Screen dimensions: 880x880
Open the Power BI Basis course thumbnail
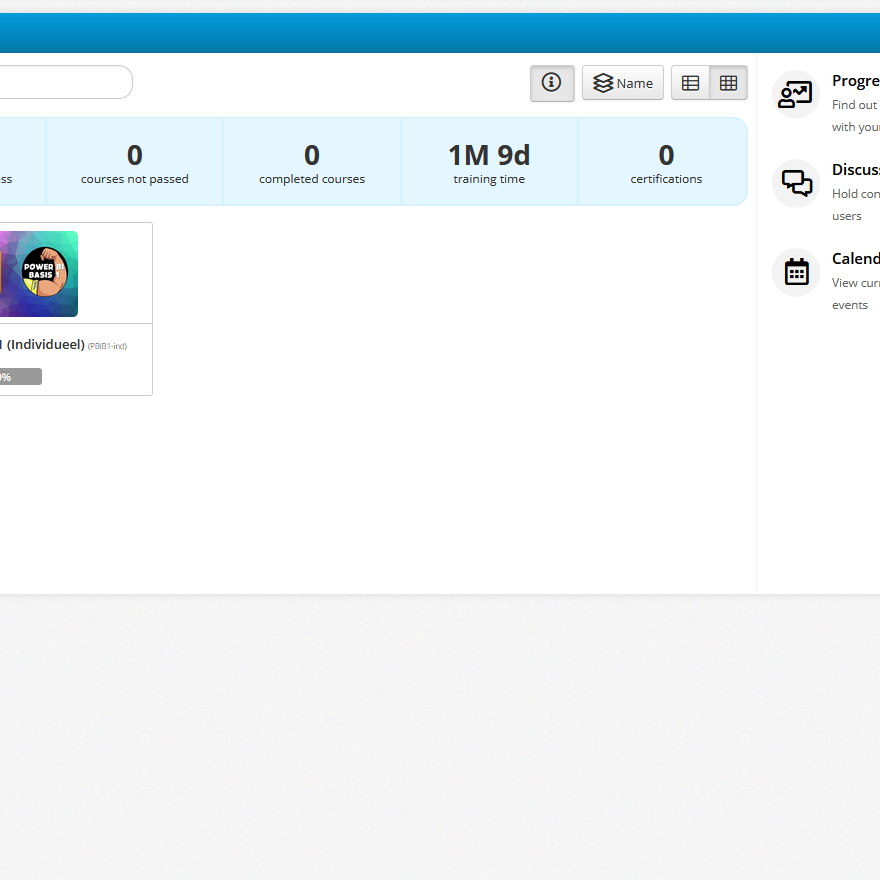click(38, 274)
